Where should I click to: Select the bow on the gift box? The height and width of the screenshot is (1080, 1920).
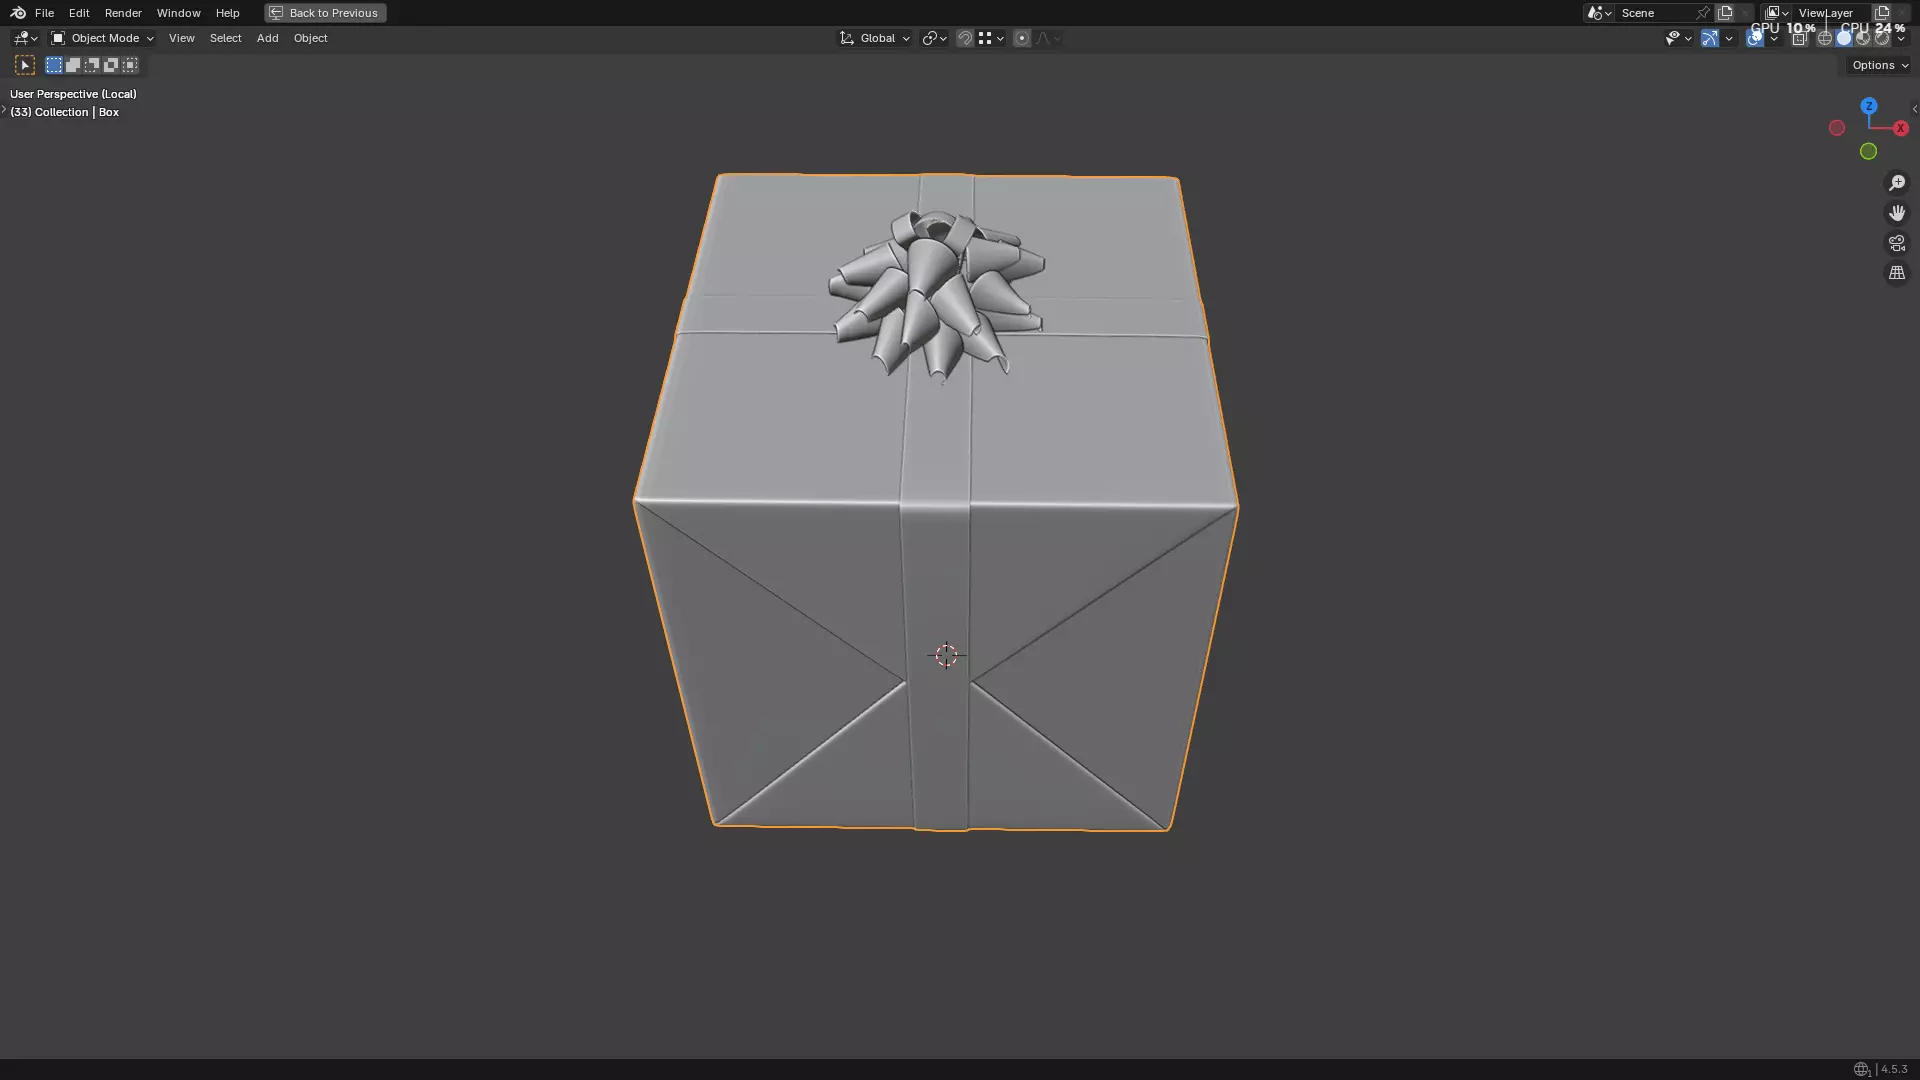click(936, 295)
